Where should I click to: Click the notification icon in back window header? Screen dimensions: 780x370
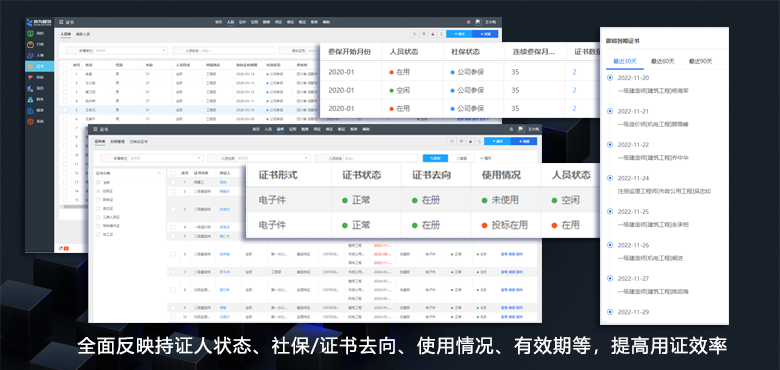coord(469,22)
